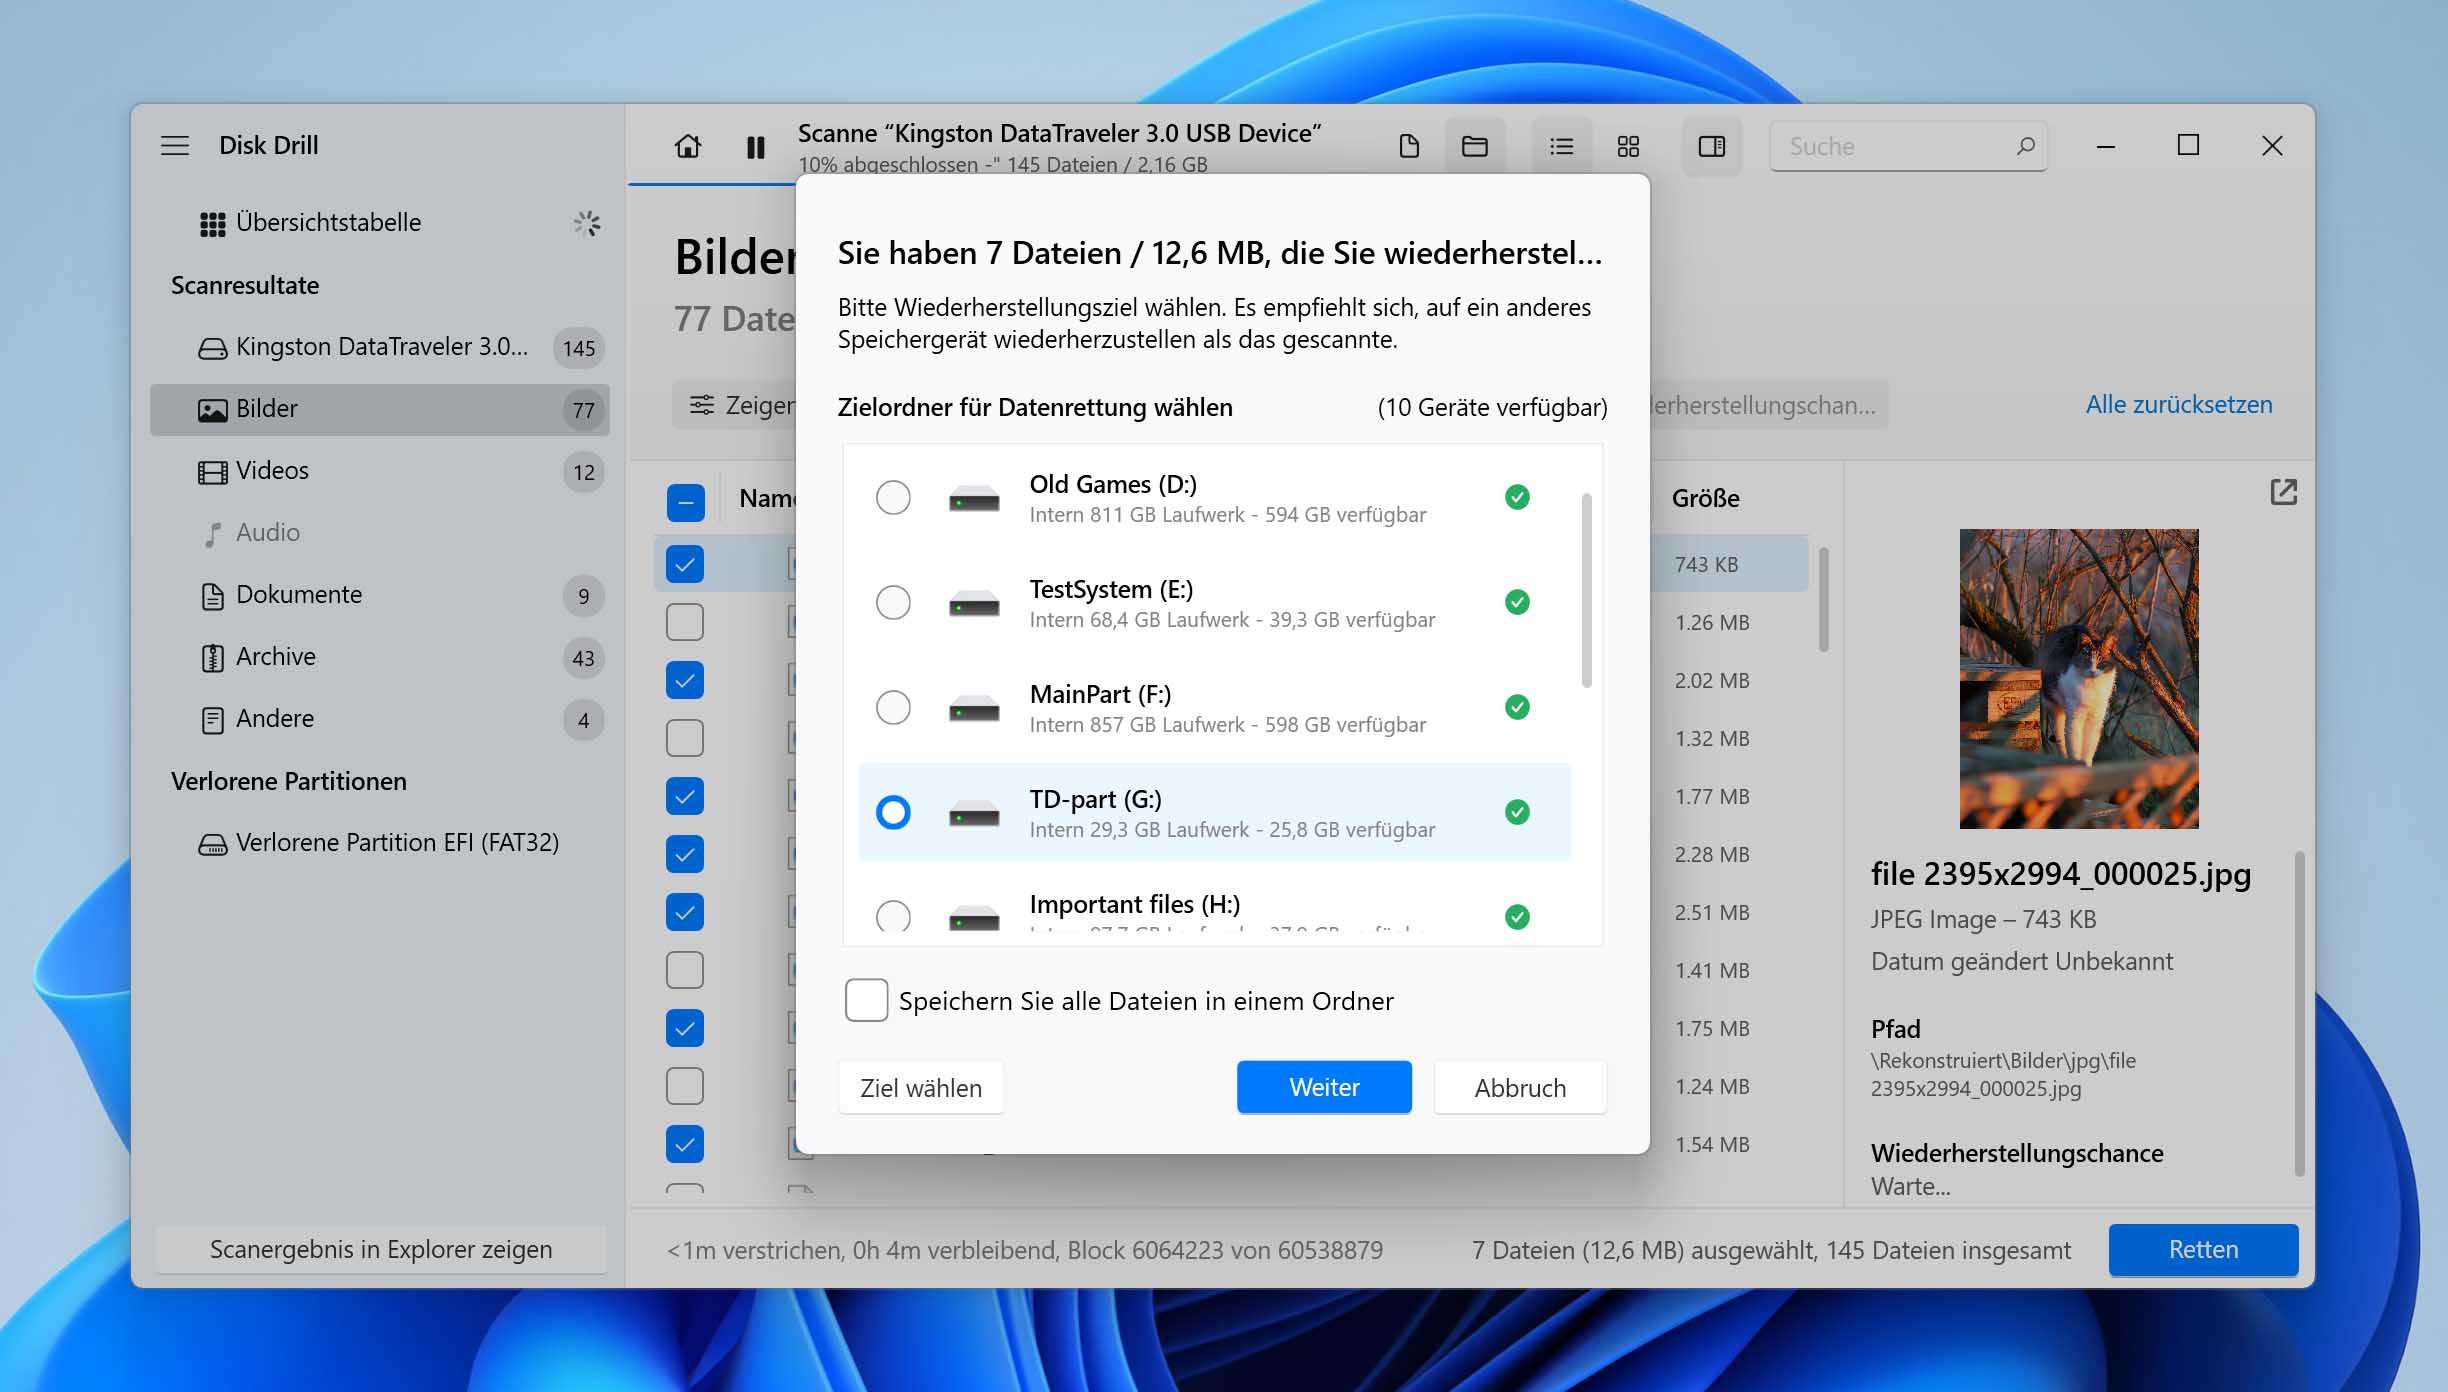
Task: Uncheck the checkbox for 743 KB row
Action: coord(685,564)
